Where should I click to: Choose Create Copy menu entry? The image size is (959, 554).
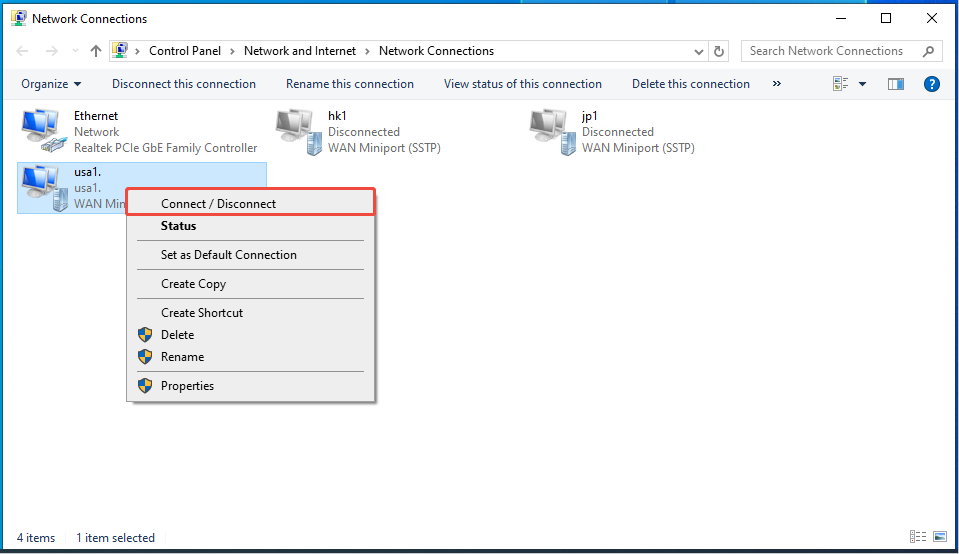click(x=251, y=284)
